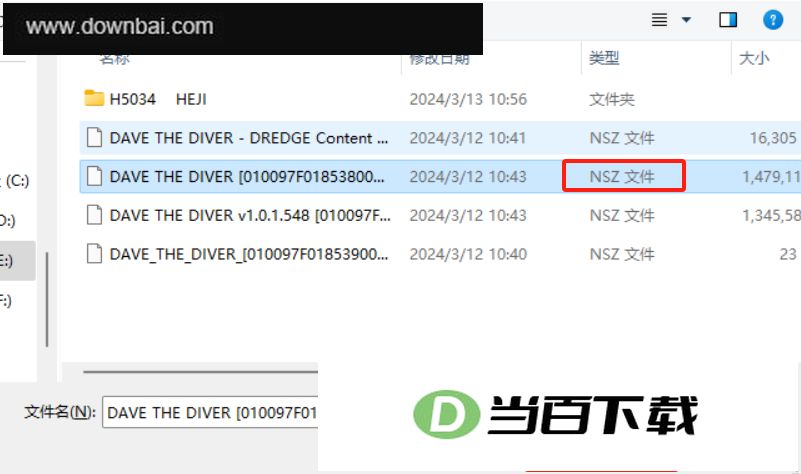Select the C: drive in sidebar
801x474 pixels.
pyautogui.click(x=16, y=181)
